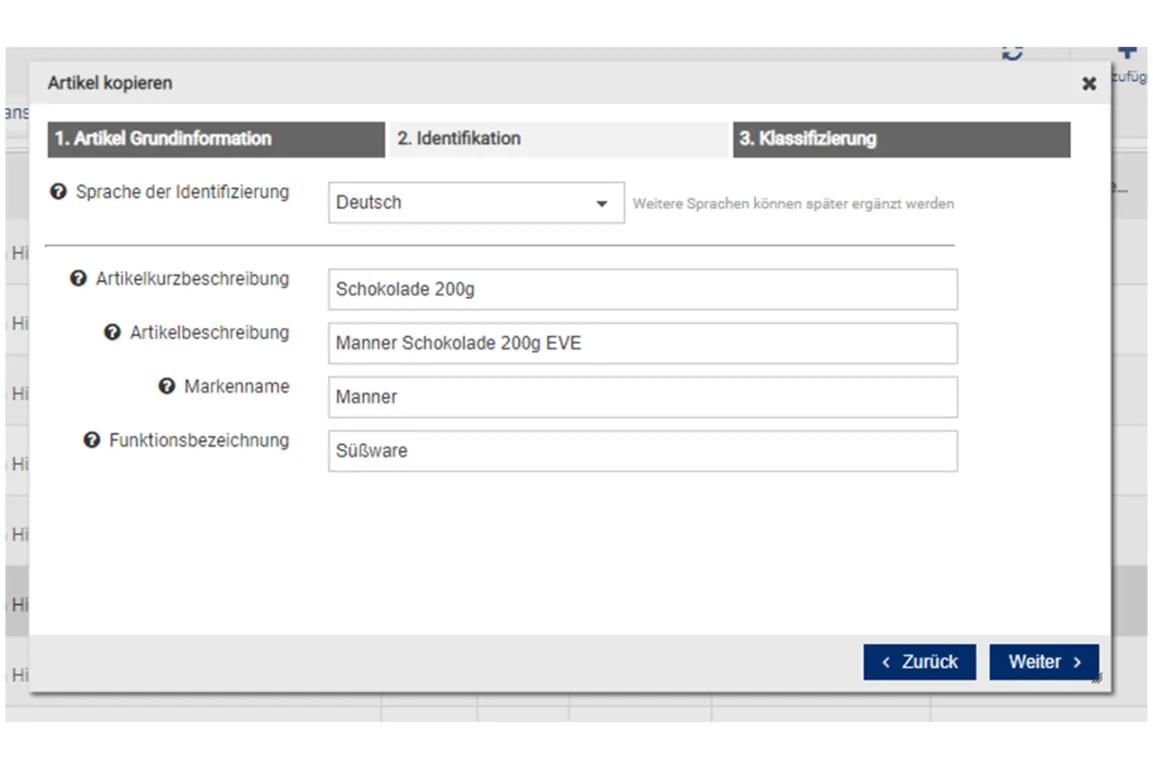Open help icon beside Artikelkurzbeschreibung
1153x769 pixels.
pyautogui.click(x=78, y=279)
